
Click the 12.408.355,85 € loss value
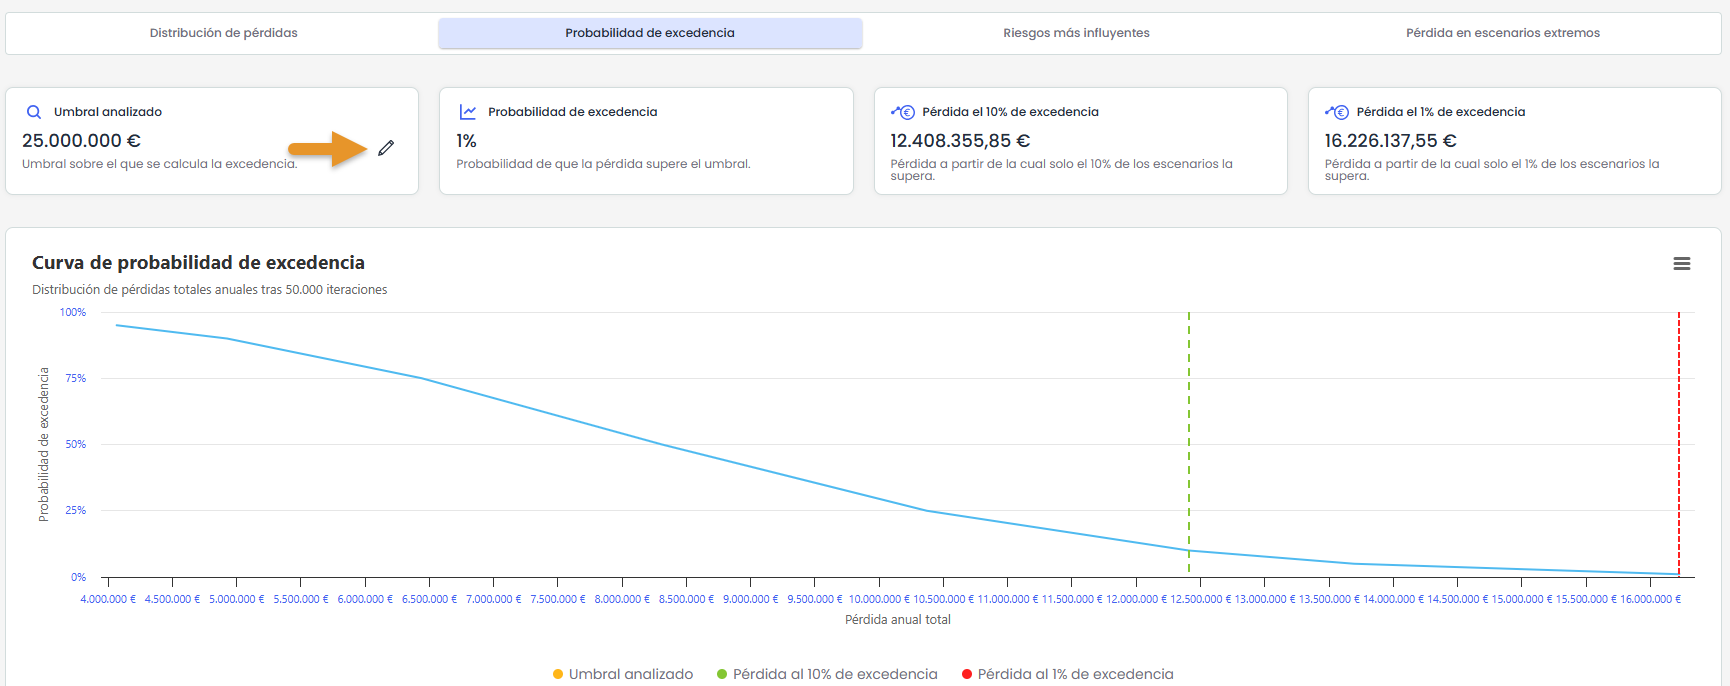click(960, 141)
